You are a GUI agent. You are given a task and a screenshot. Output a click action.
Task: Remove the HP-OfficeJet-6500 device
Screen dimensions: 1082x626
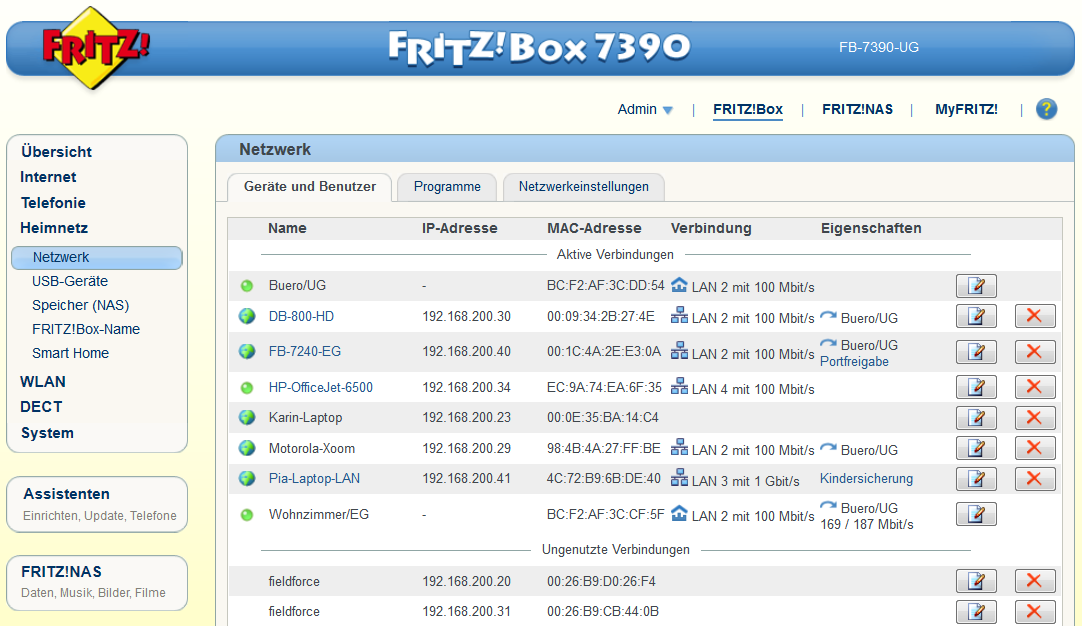[x=1035, y=387]
